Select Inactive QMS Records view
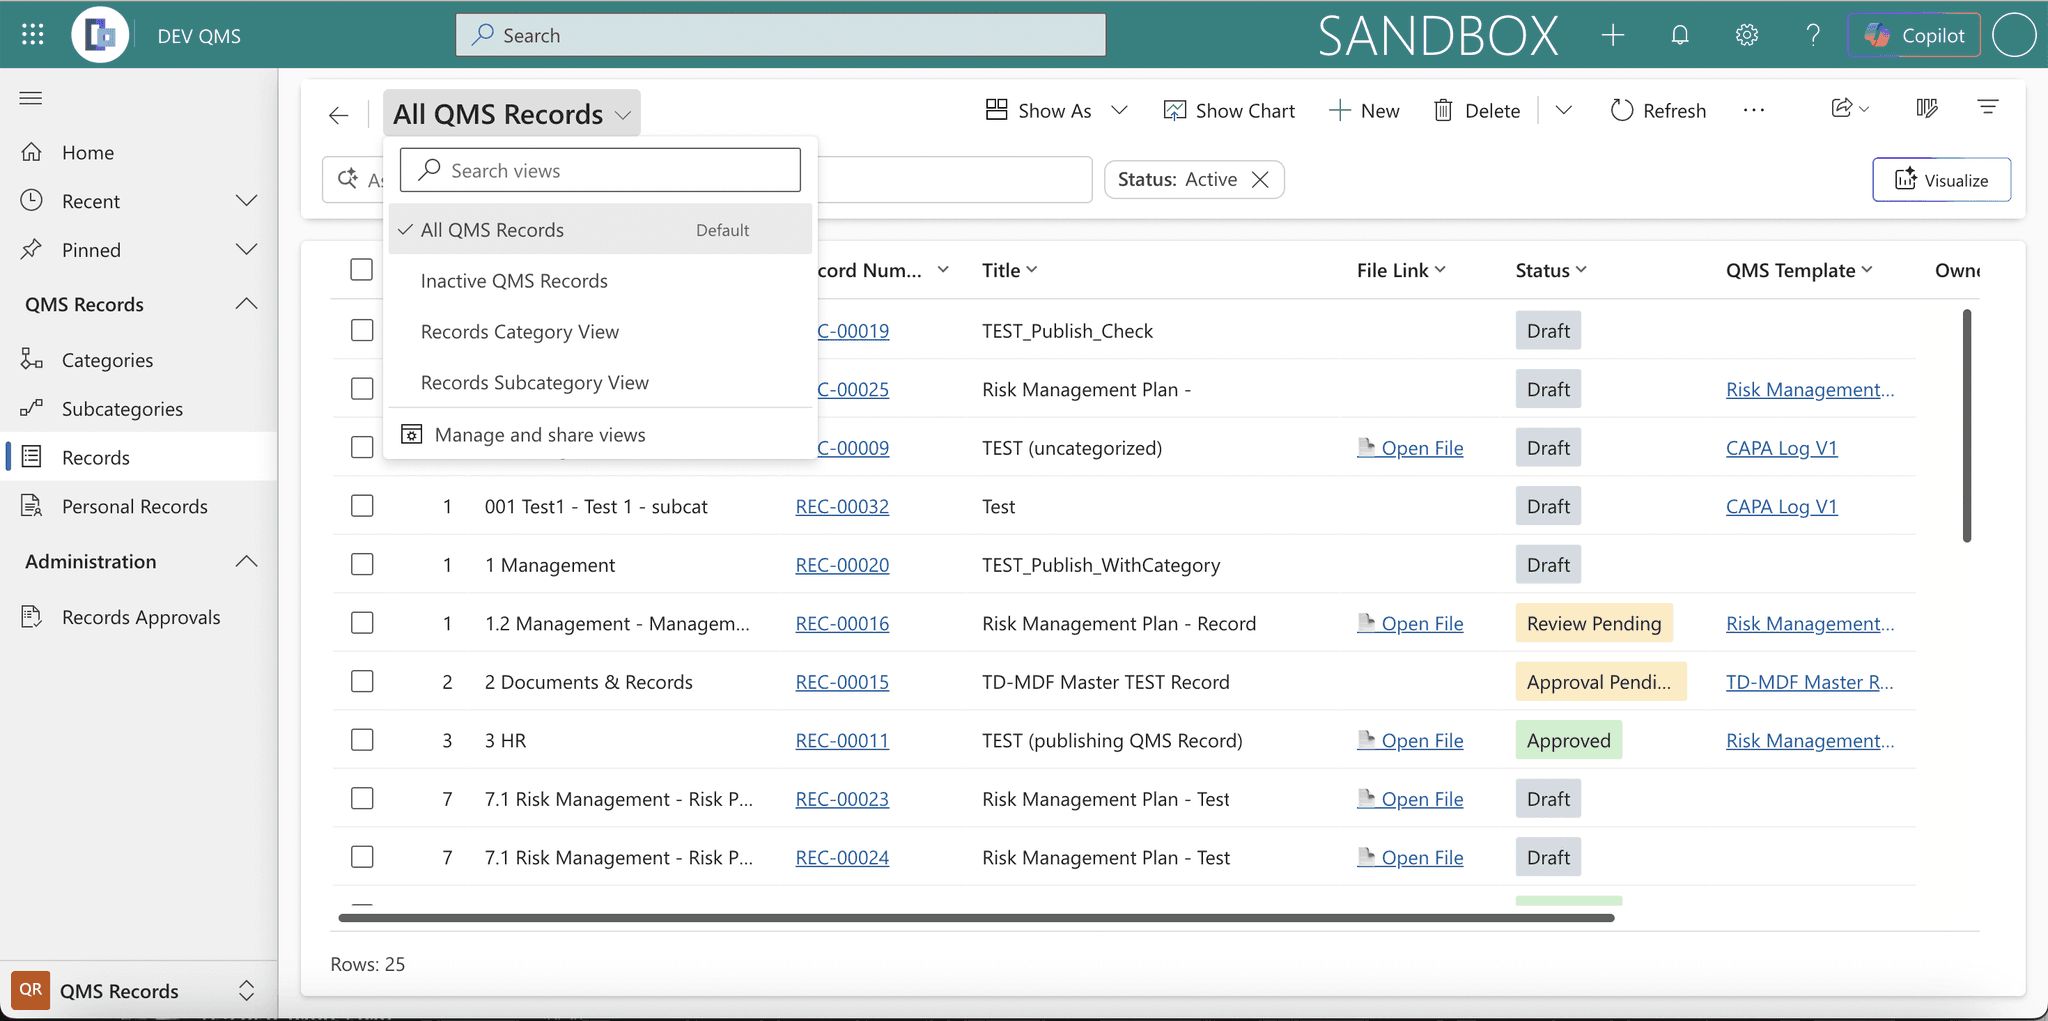 600,281
